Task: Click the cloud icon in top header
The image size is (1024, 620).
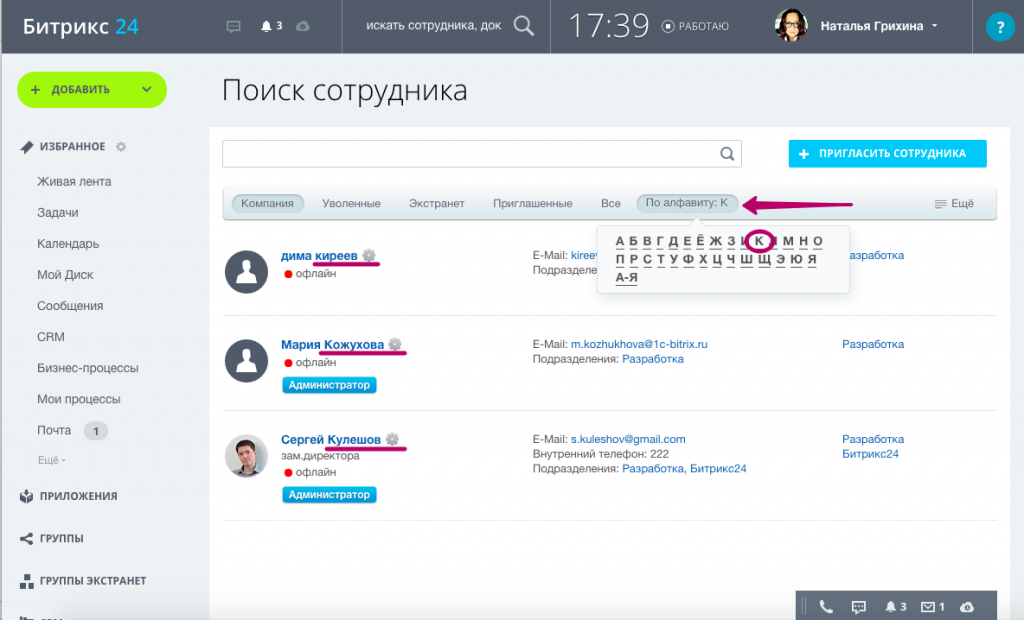Action: [x=302, y=27]
